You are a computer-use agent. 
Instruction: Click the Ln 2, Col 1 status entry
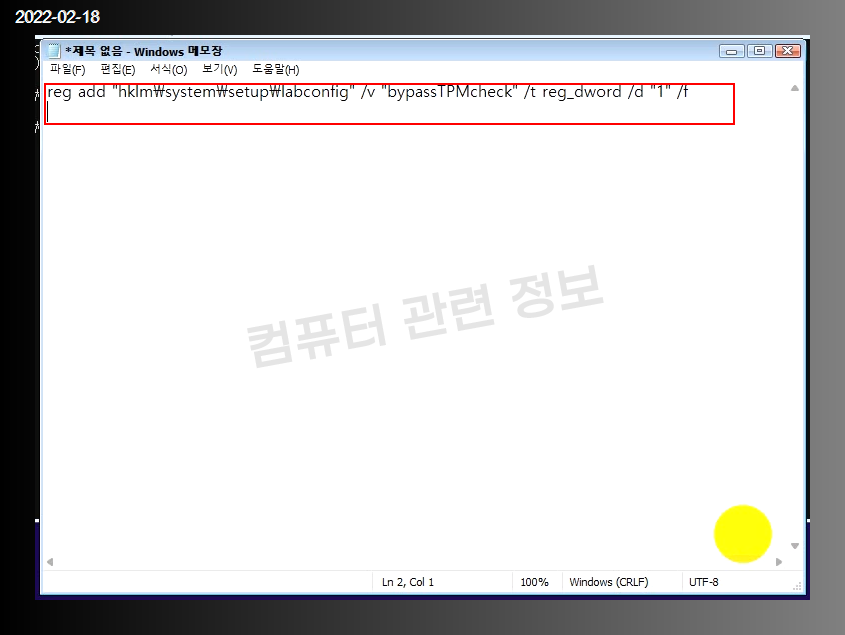click(x=408, y=582)
